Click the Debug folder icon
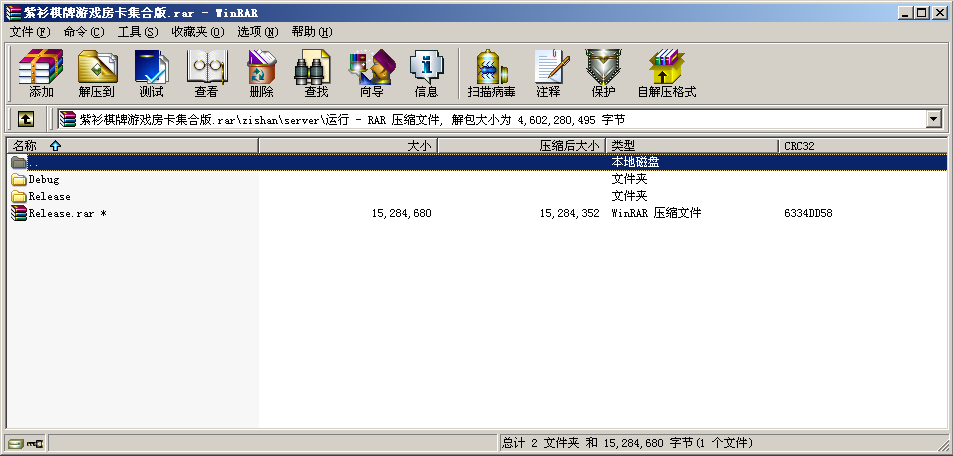The image size is (953, 456). point(19,179)
